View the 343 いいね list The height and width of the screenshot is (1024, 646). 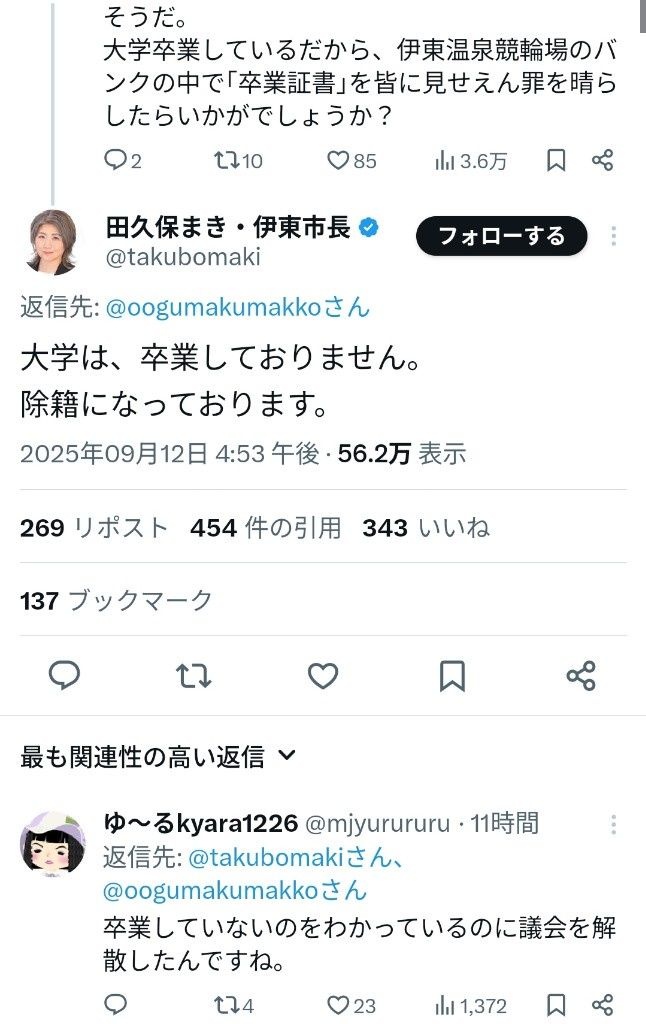tap(426, 528)
